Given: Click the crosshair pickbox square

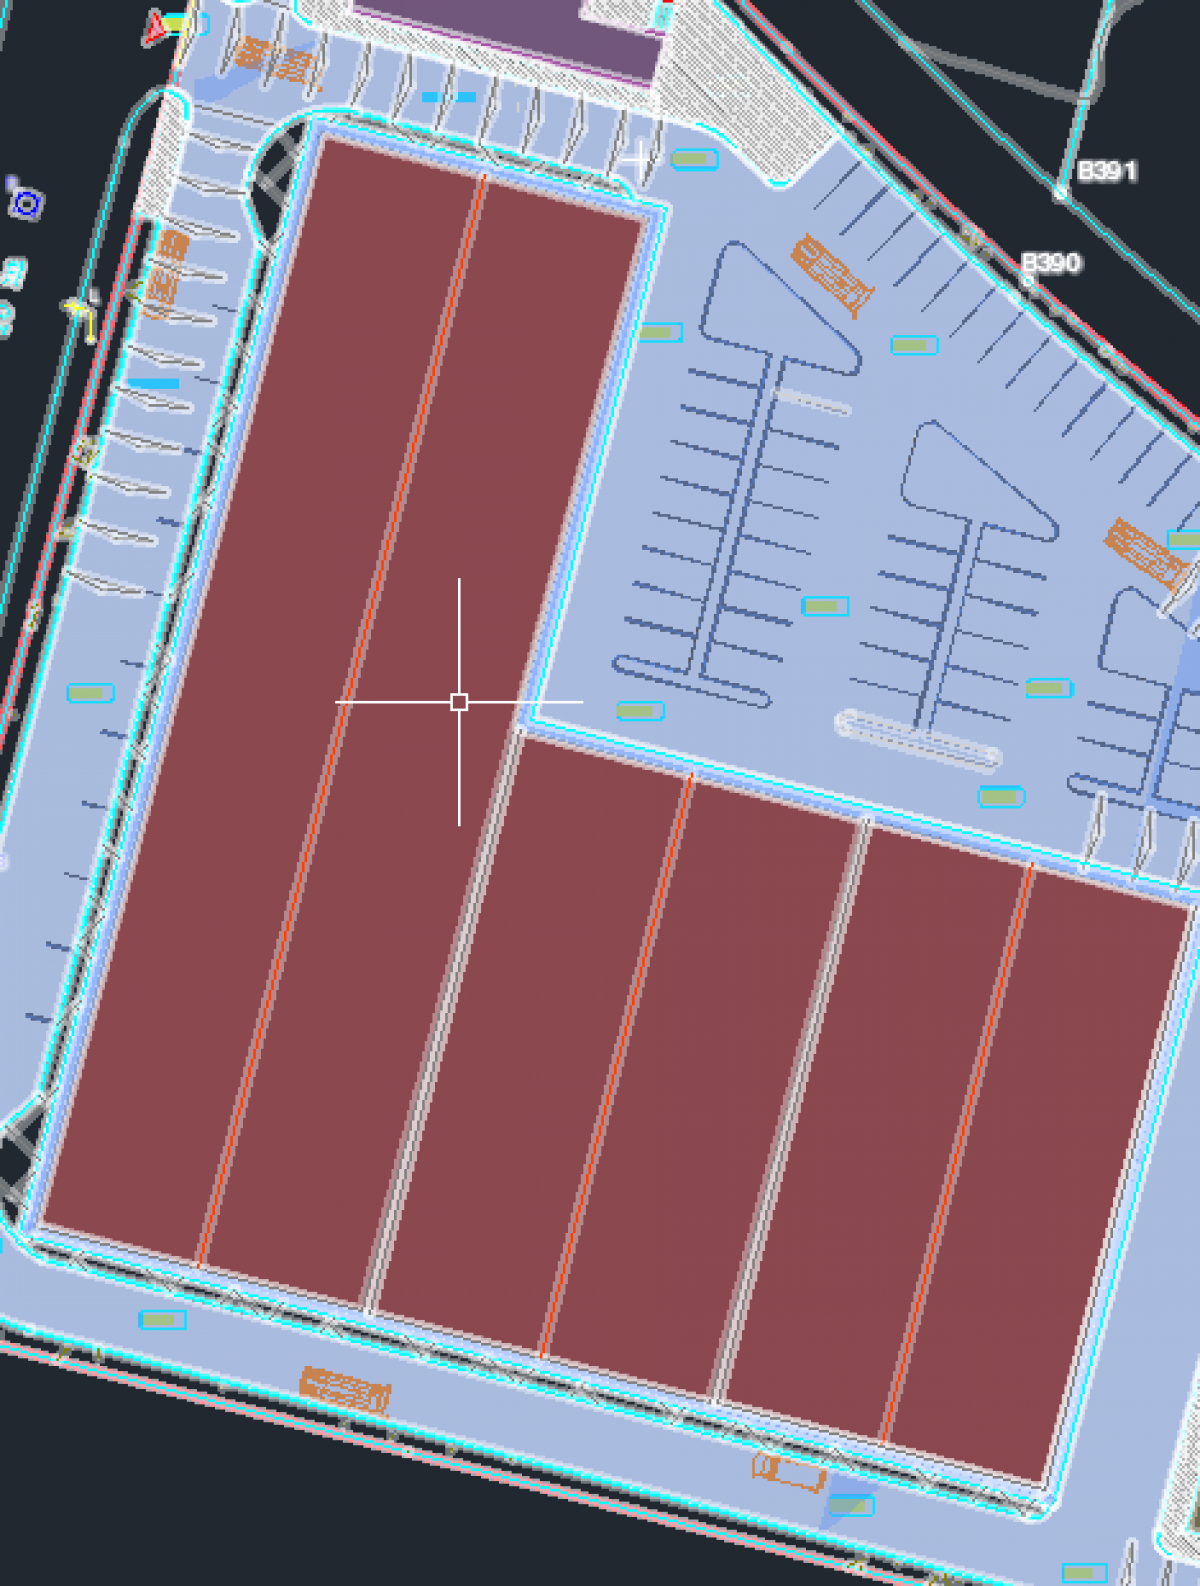Looking at the screenshot, I should click(459, 702).
